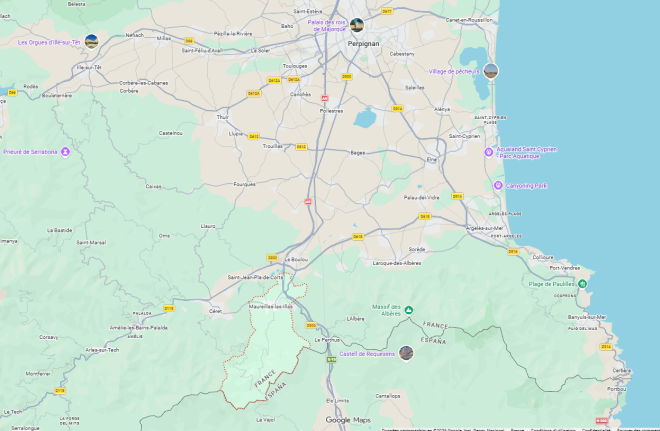Image resolution: width=660 pixels, height=431 pixels.
Task: Click the red road shield near Portbou
Action: tap(601, 420)
